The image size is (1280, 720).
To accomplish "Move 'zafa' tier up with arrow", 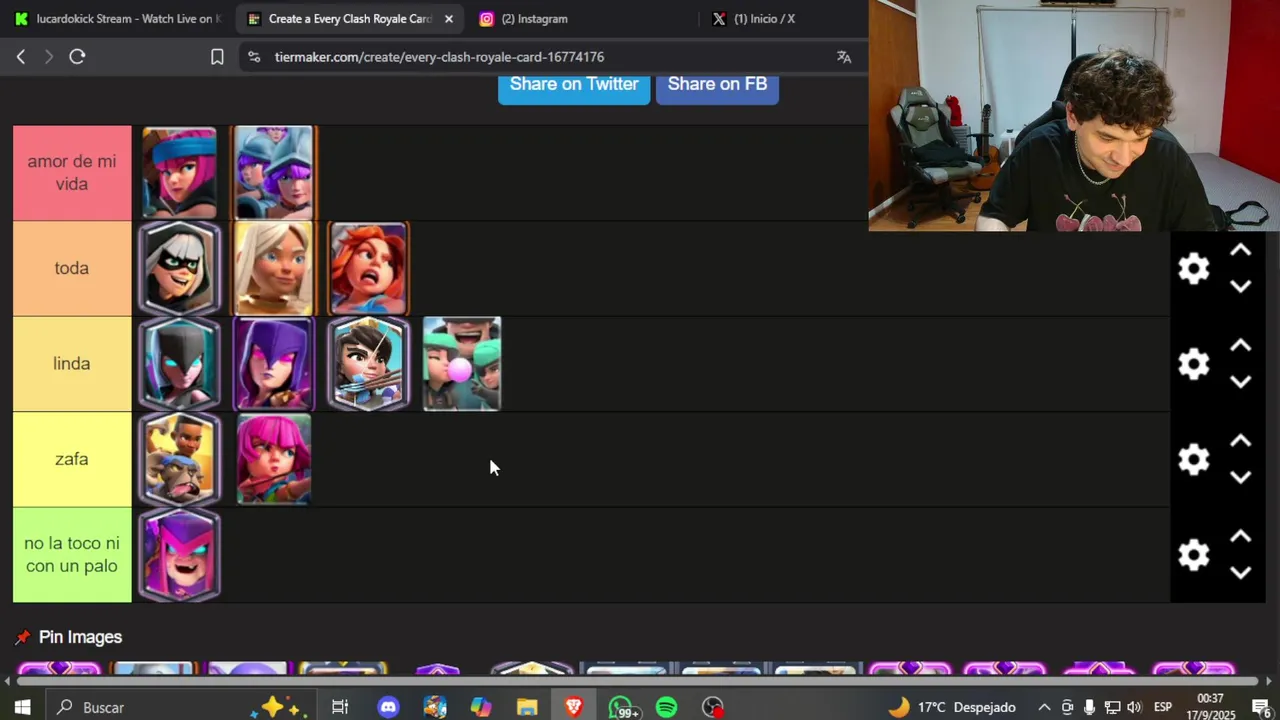I will click(1241, 442).
